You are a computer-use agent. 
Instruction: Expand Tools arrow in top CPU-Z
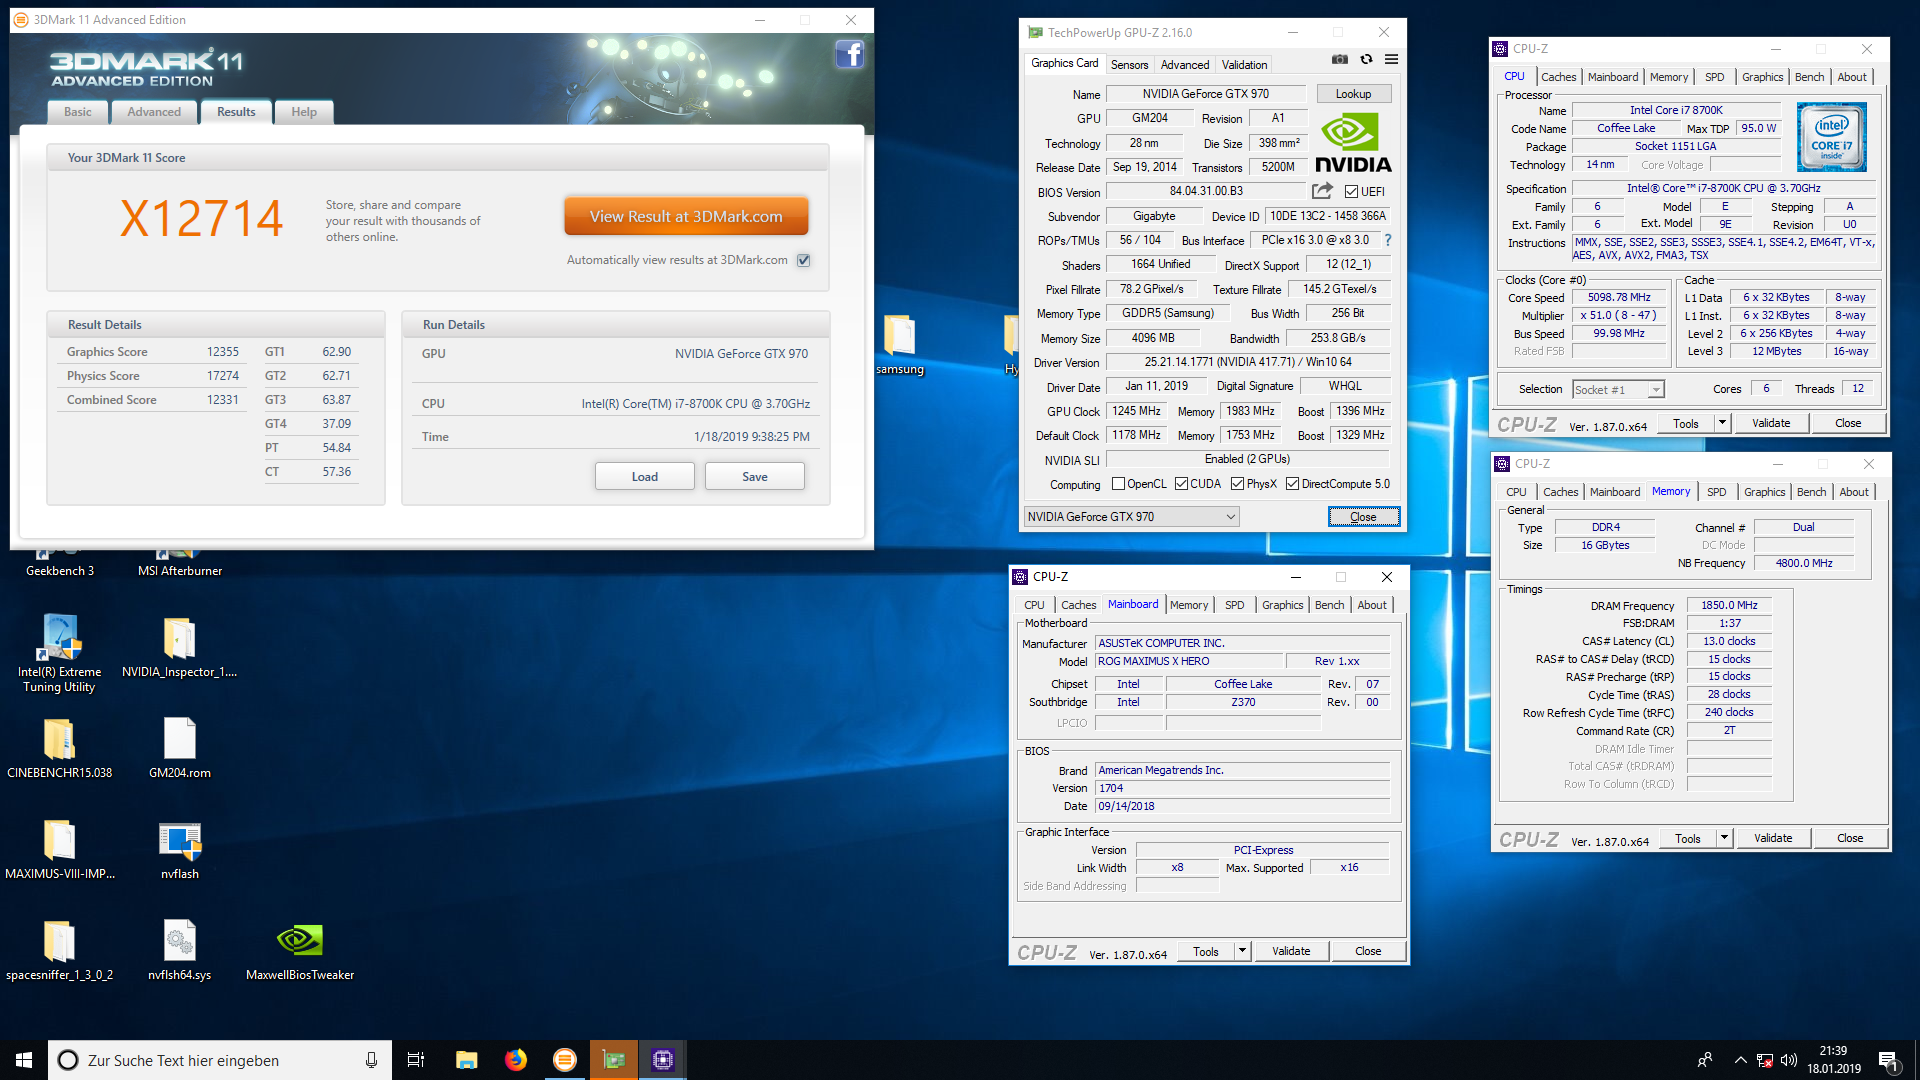[x=1722, y=423]
